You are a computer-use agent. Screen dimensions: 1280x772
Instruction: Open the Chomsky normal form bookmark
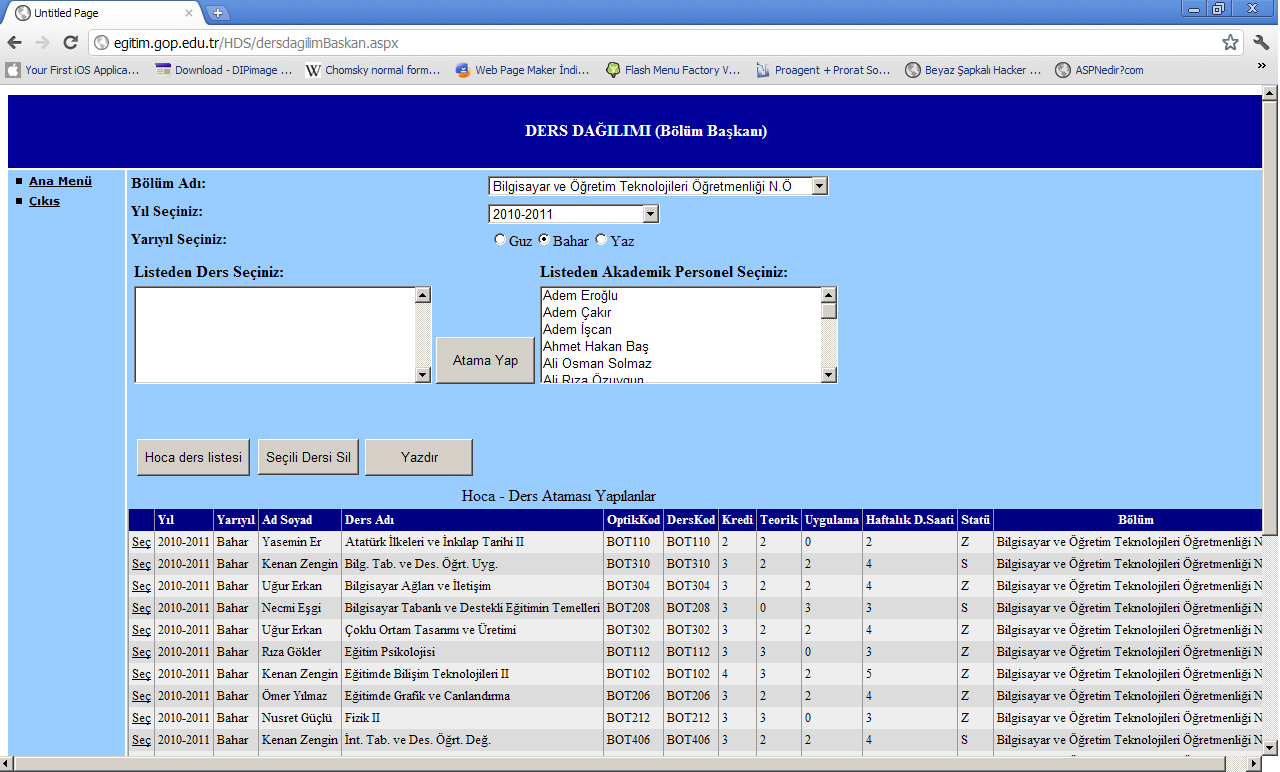(x=373, y=70)
